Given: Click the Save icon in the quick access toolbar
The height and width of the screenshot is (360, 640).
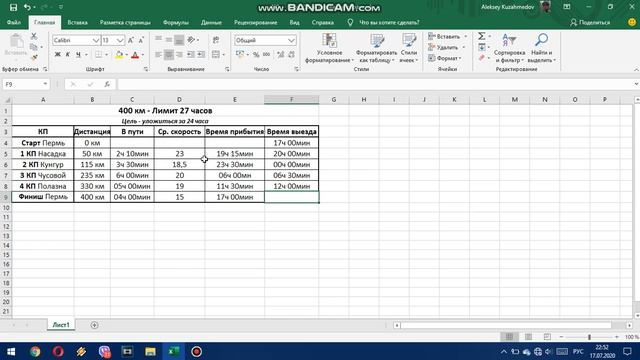Looking at the screenshot, I should point(13,7).
